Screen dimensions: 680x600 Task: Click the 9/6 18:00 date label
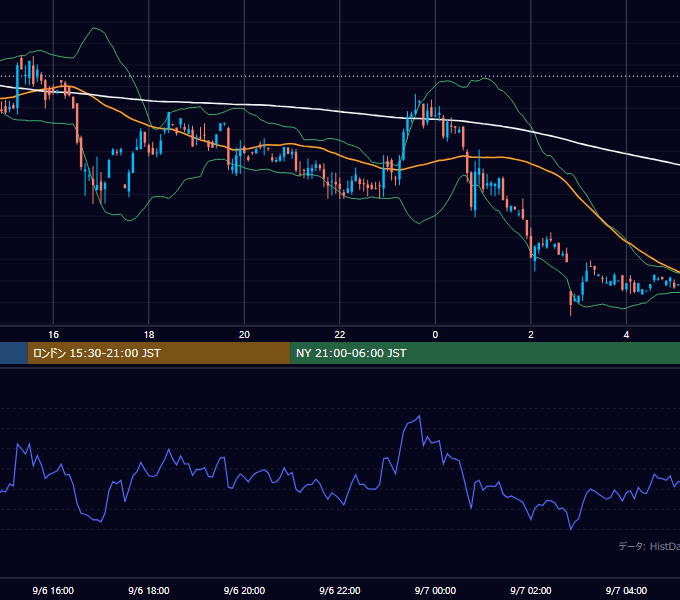click(x=149, y=590)
